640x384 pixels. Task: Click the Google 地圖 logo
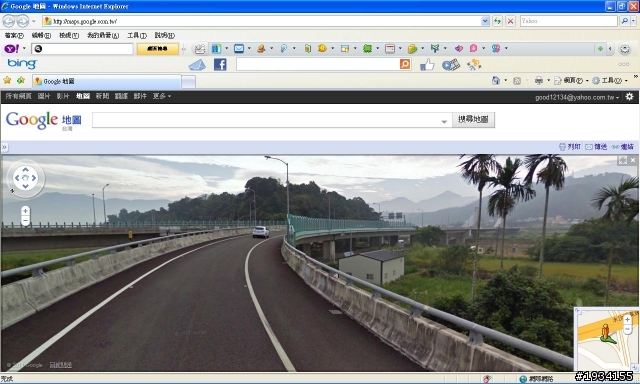(44, 120)
